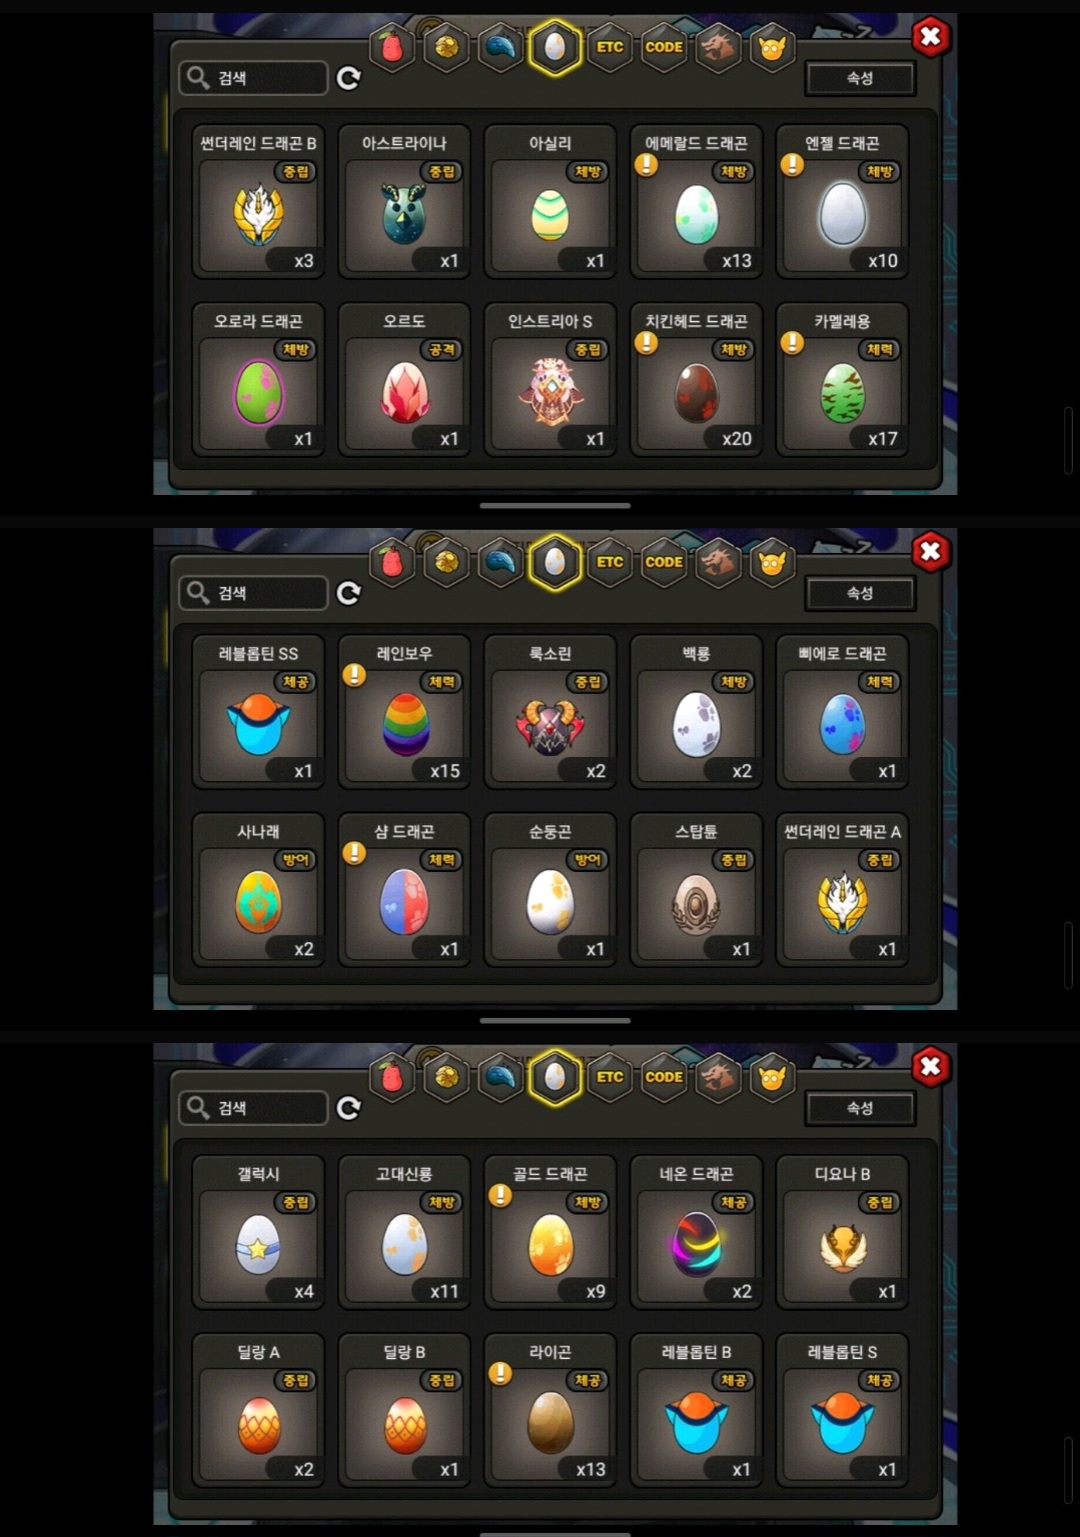
Task: Choose the 디오나 B winged egg
Action: pos(842,1232)
